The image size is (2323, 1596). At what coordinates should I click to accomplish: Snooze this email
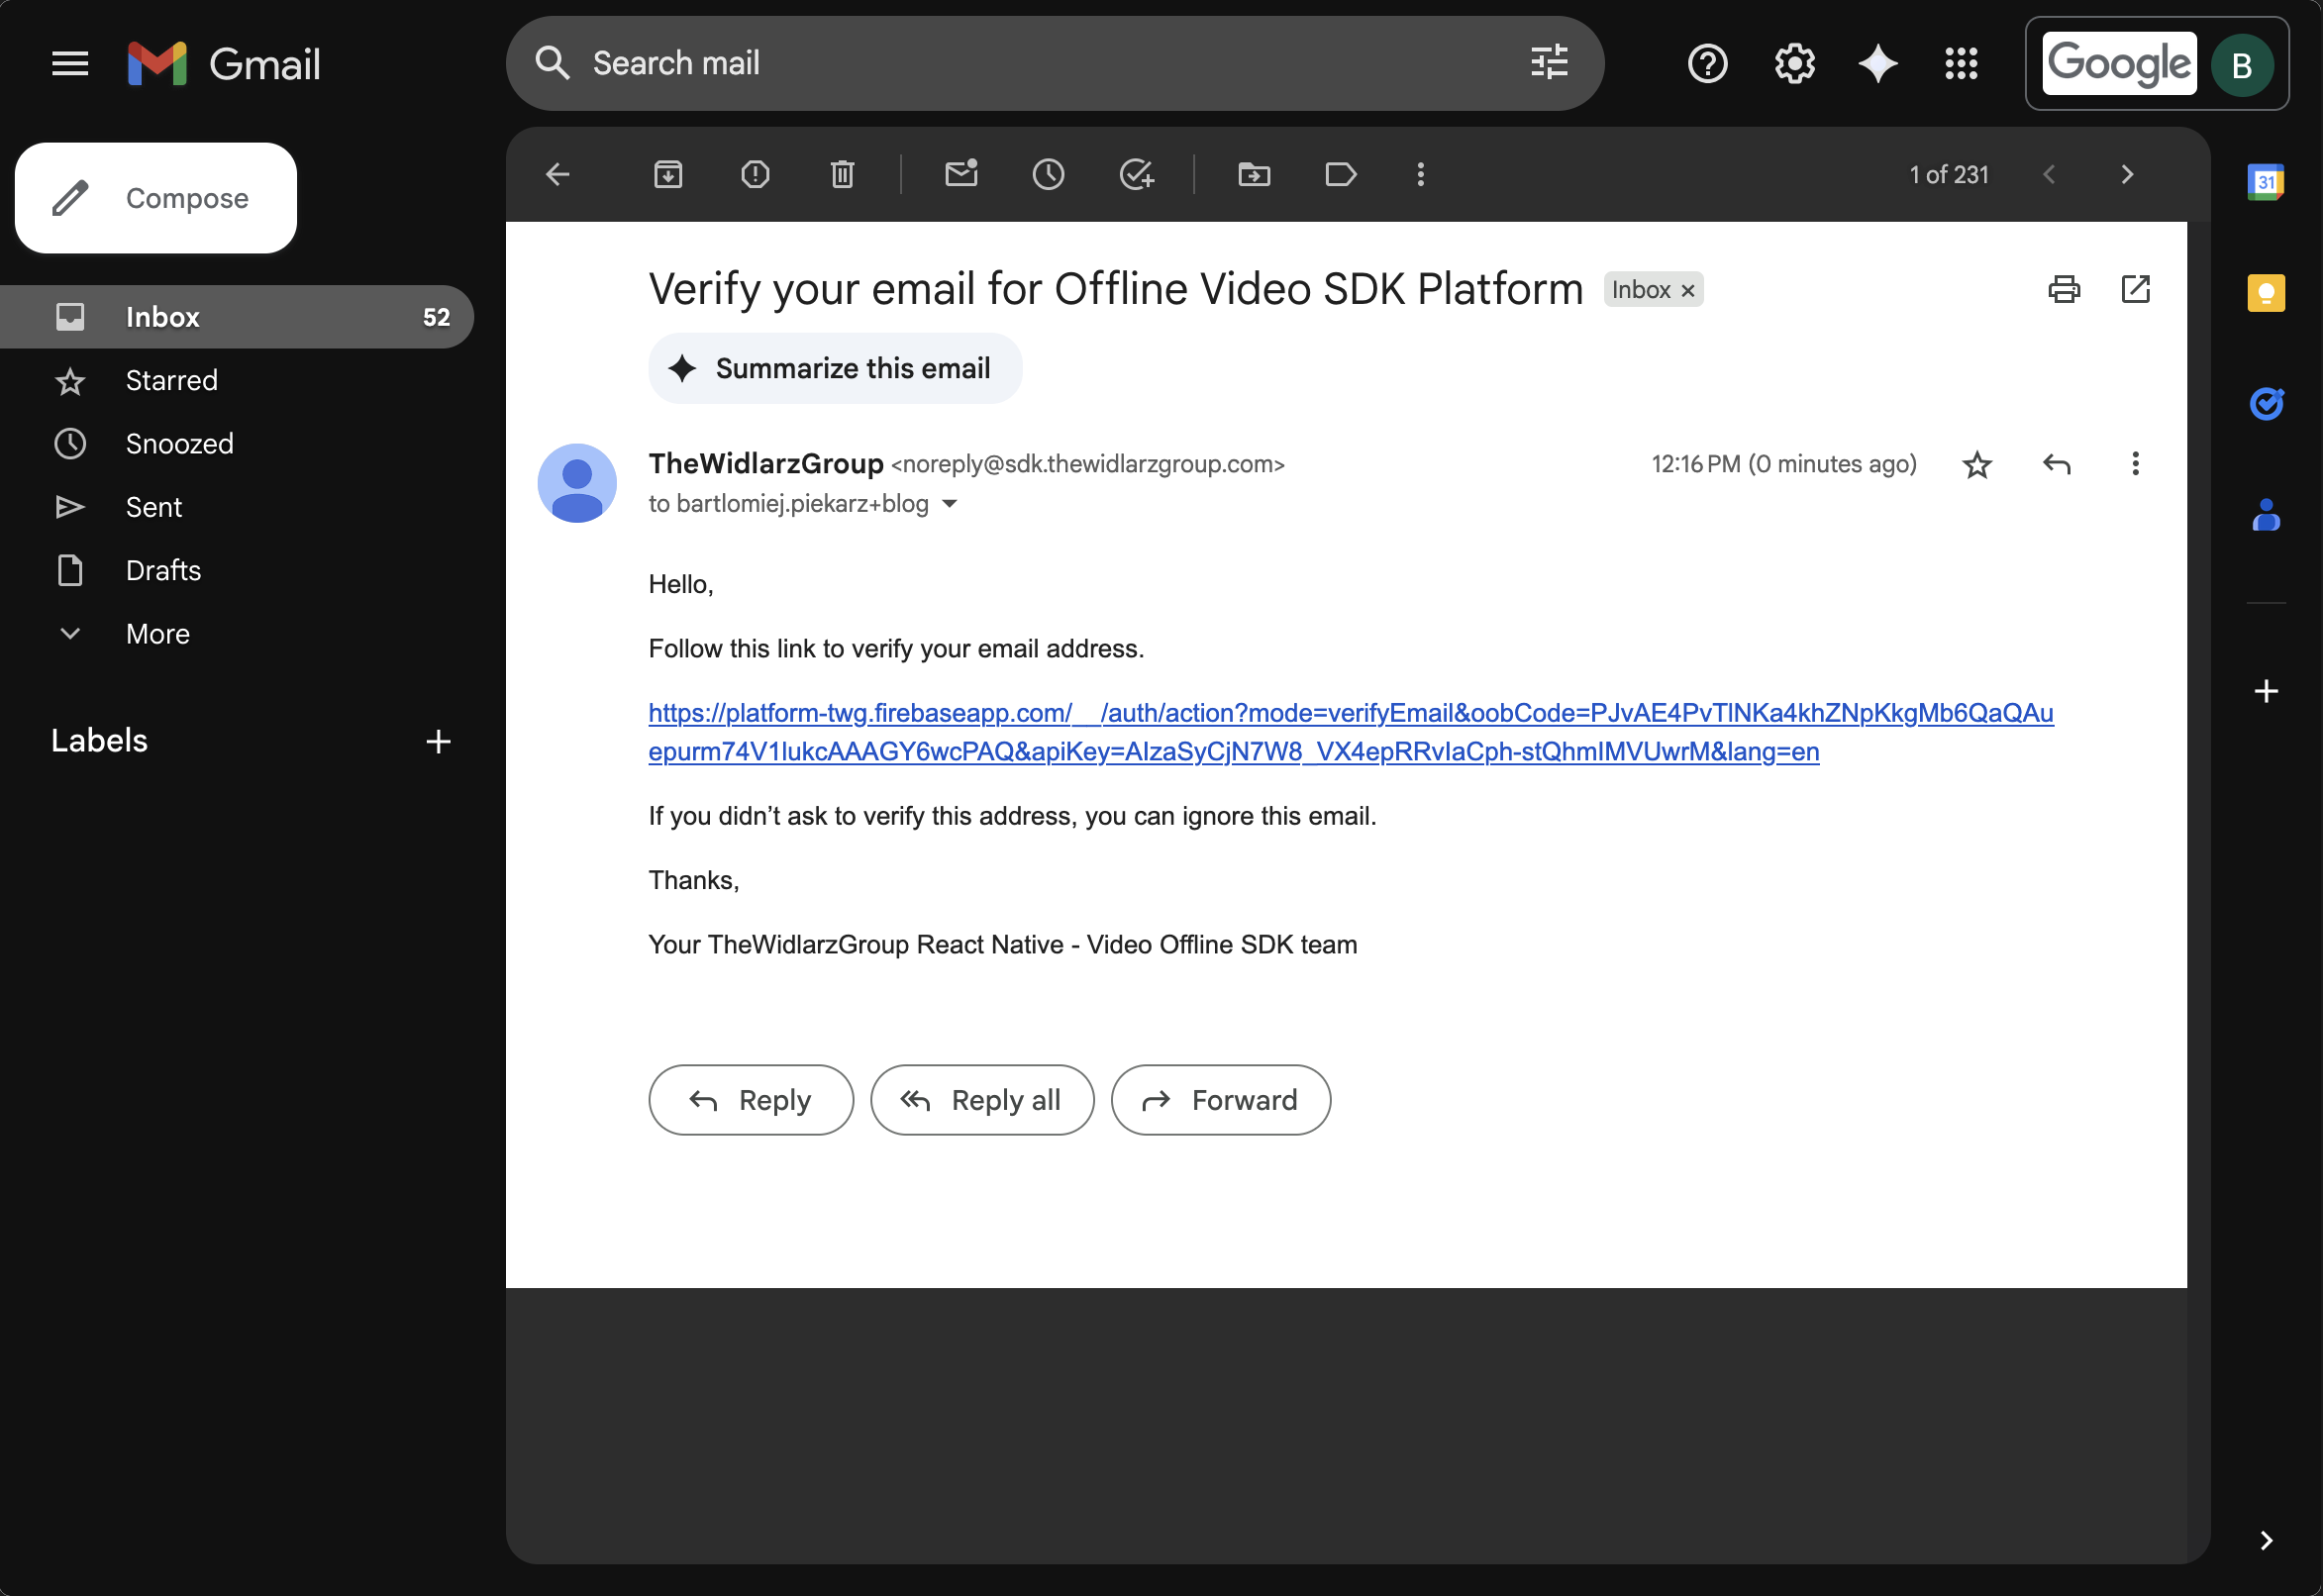1048,175
